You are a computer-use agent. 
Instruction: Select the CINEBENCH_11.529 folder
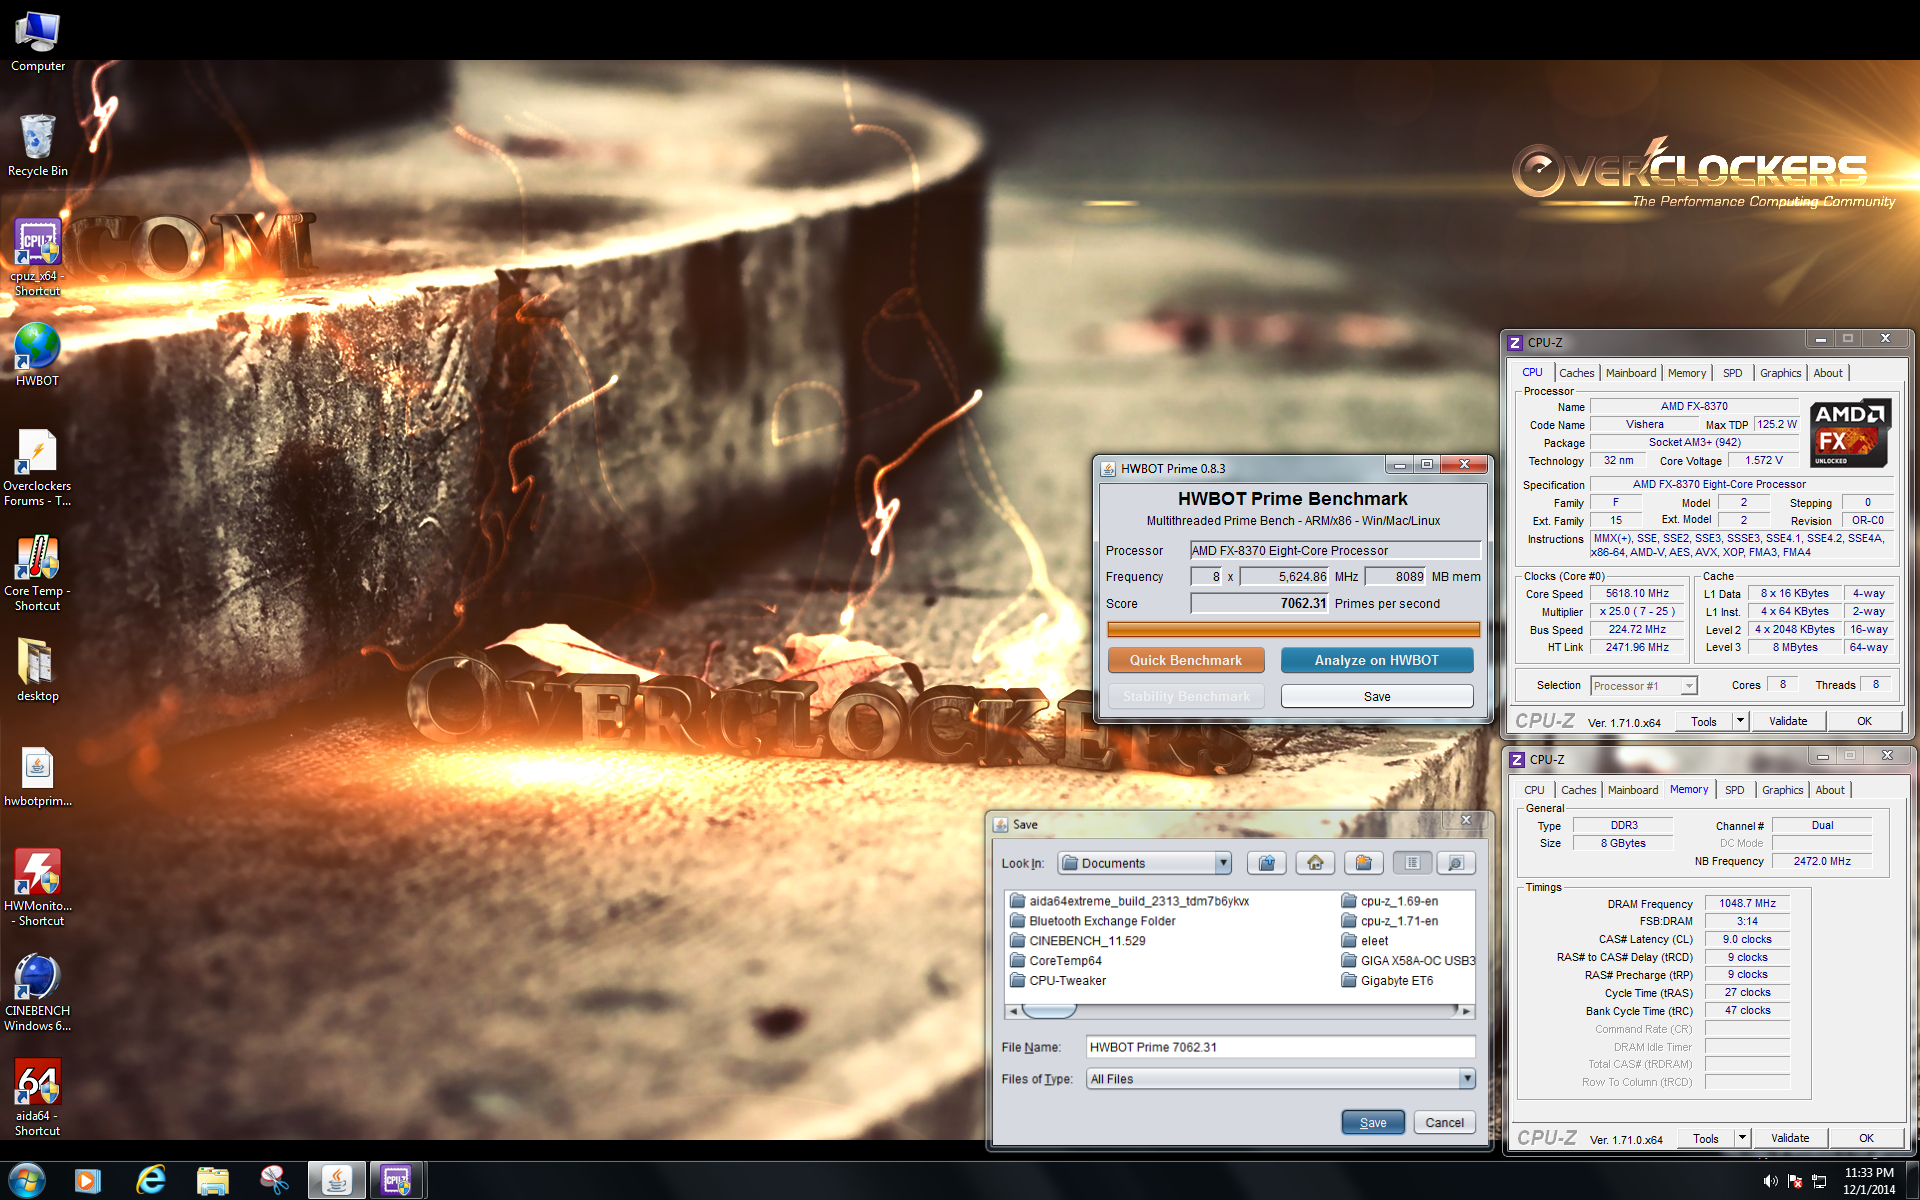click(1078, 941)
